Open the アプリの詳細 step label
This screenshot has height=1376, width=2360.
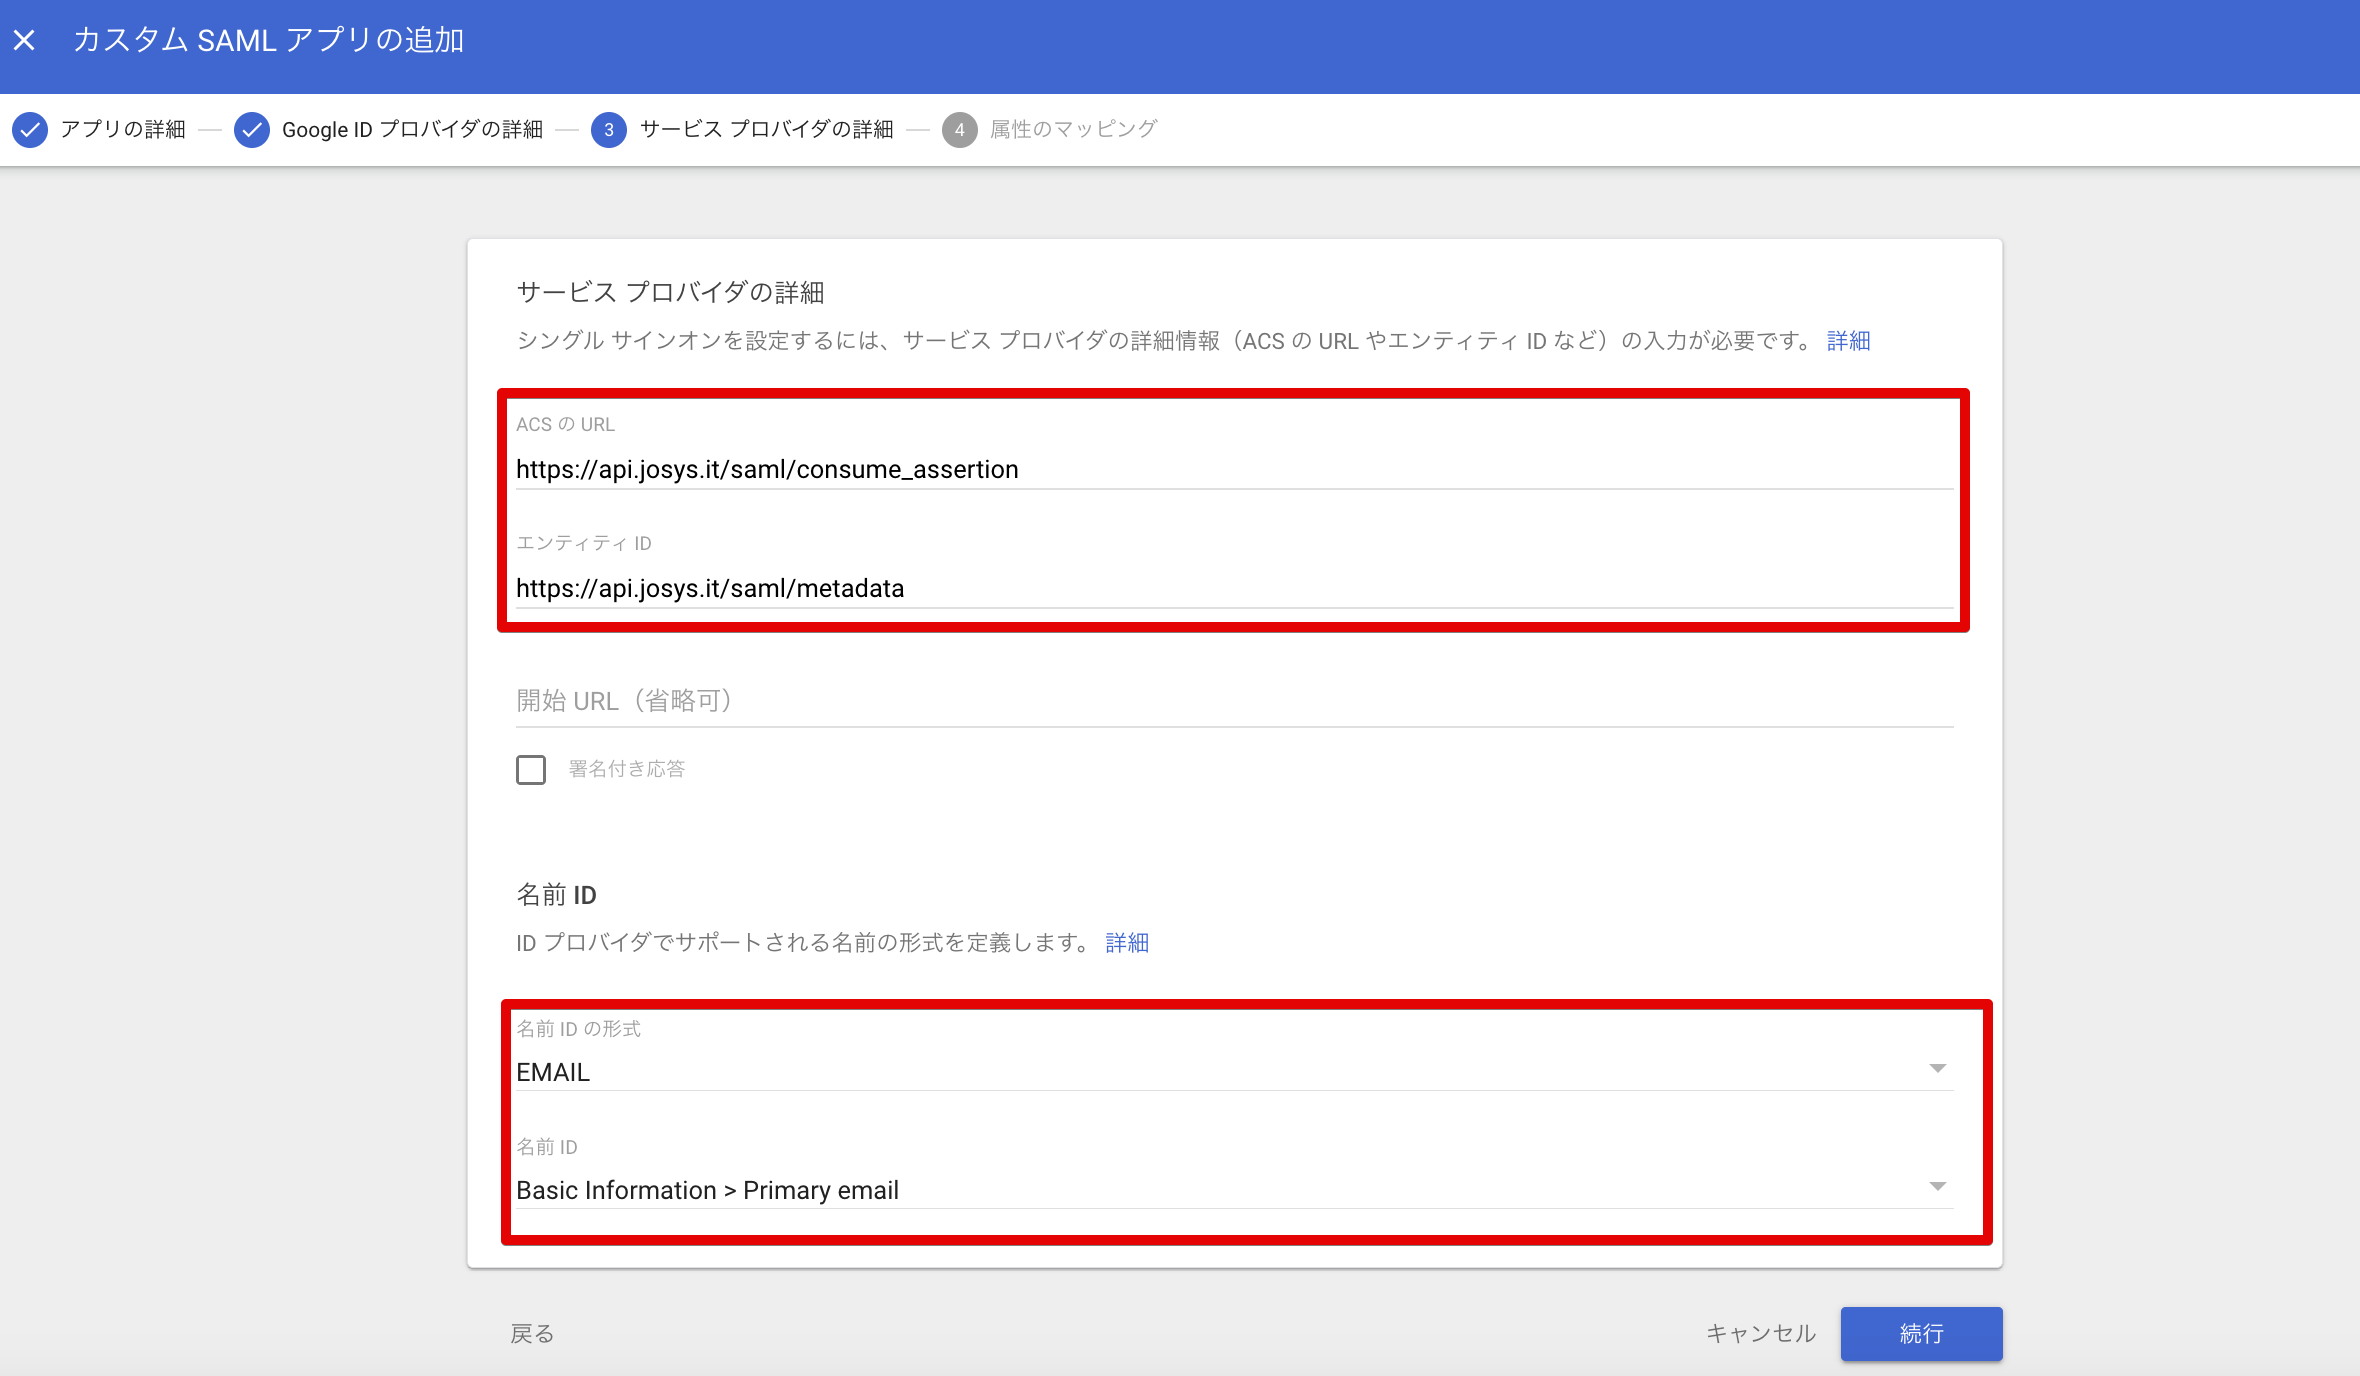pyautogui.click(x=123, y=130)
